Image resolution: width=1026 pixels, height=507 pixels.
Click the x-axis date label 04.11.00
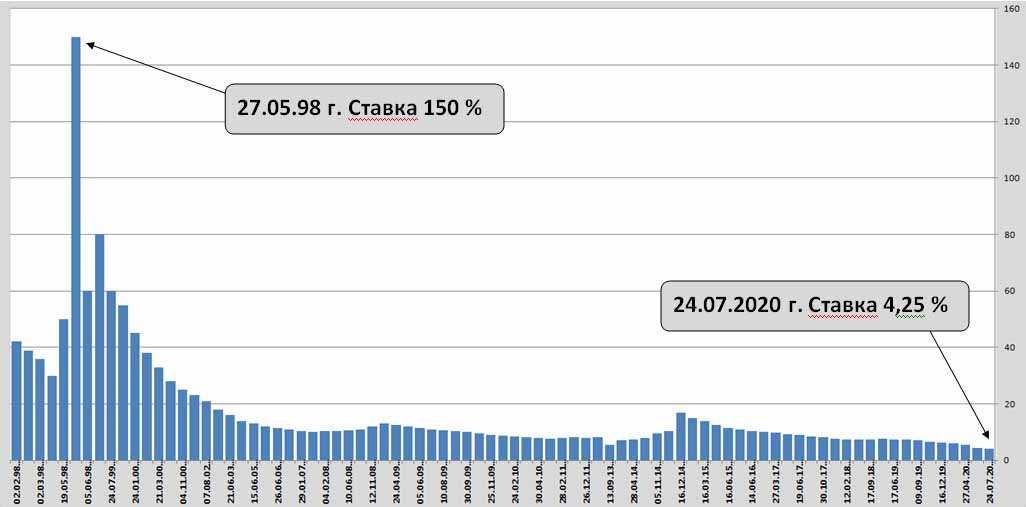tap(183, 483)
